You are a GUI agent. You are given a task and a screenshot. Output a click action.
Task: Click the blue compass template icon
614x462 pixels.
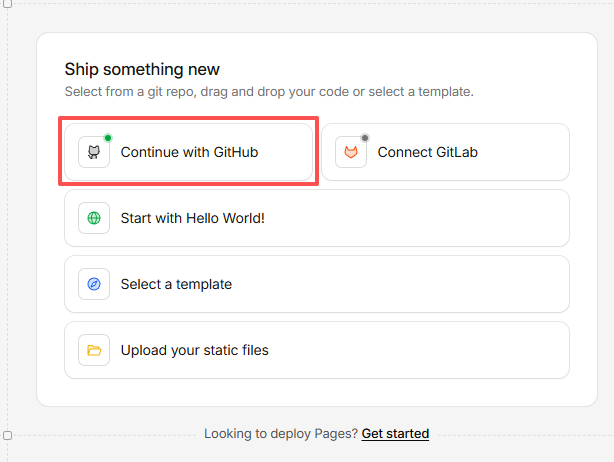click(94, 284)
